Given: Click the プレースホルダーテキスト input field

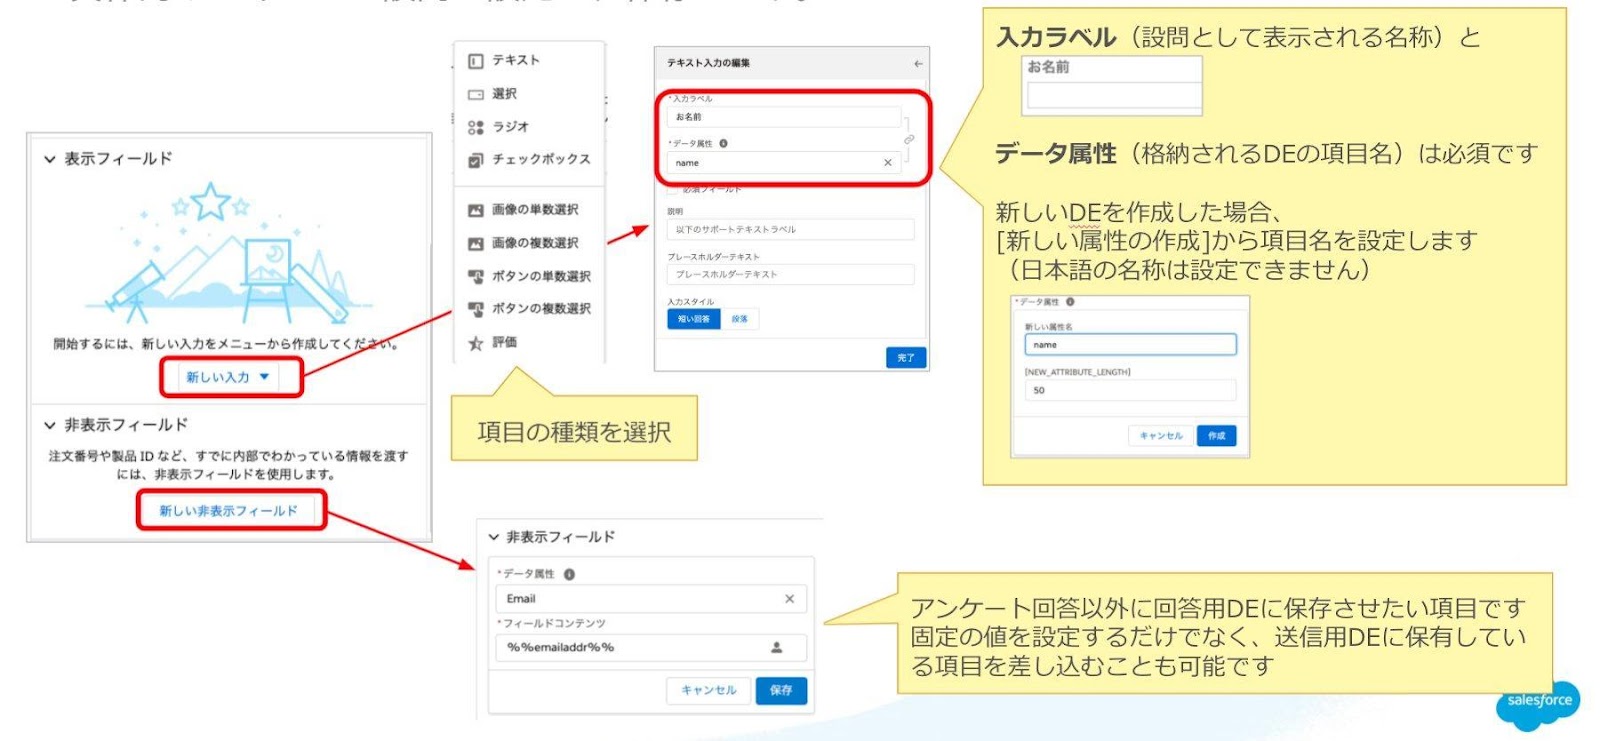Looking at the screenshot, I should [x=791, y=274].
